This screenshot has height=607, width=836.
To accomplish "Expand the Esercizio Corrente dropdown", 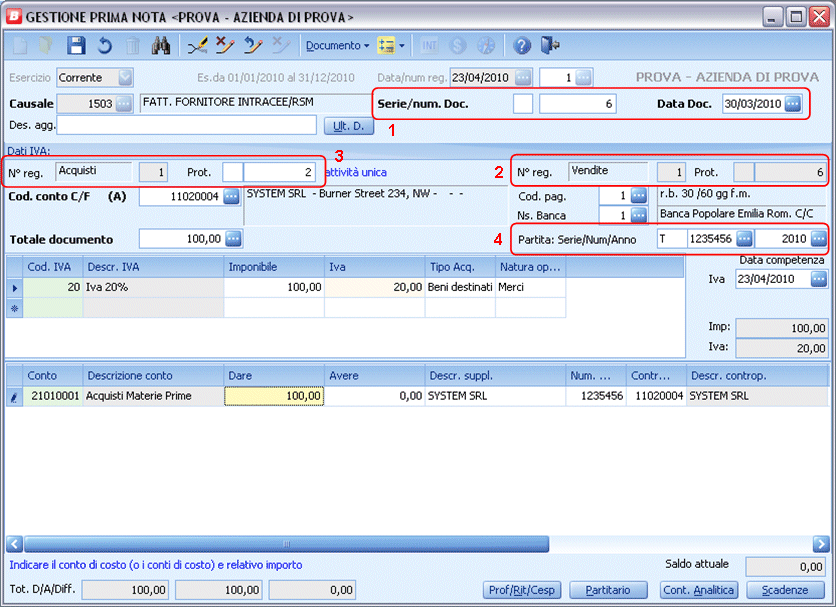I will [x=125, y=78].
